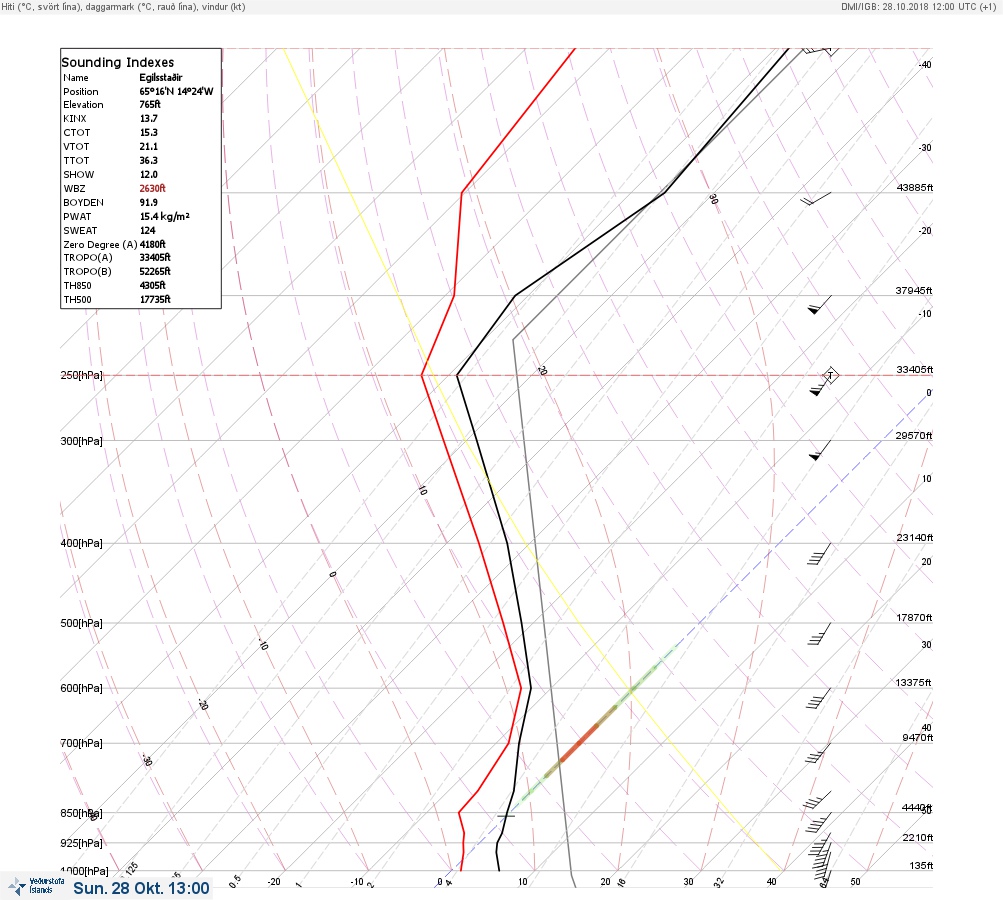Click the position value 65°16'N 14°24'W

click(x=177, y=91)
